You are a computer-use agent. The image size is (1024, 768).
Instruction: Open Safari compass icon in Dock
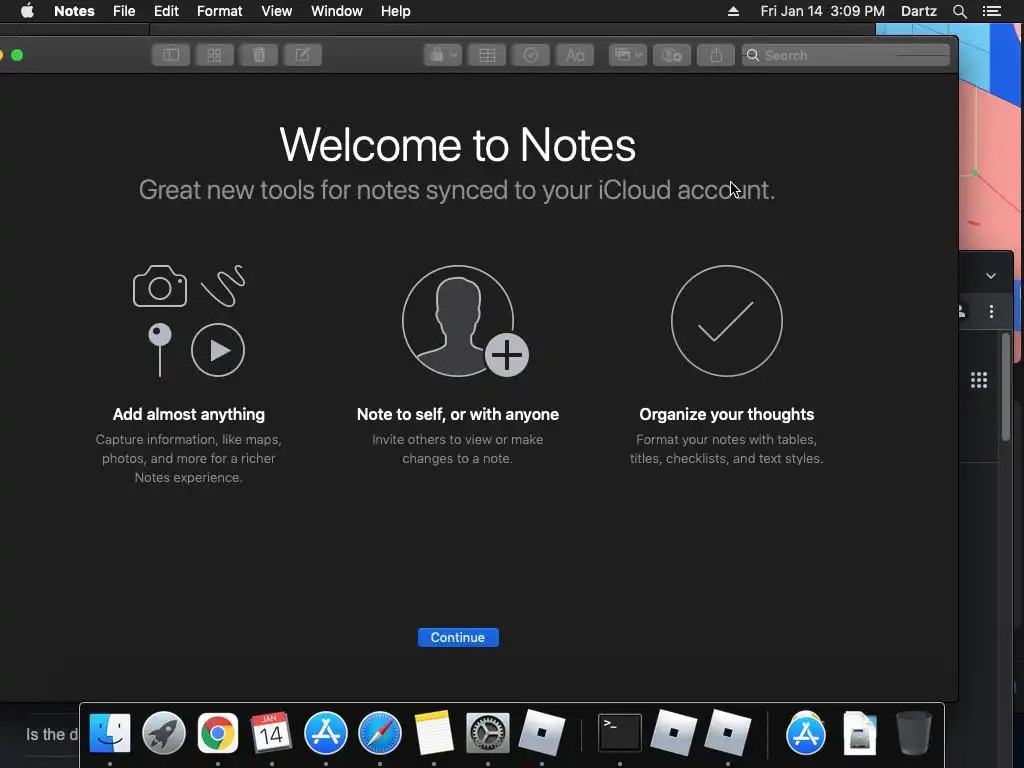tap(379, 733)
